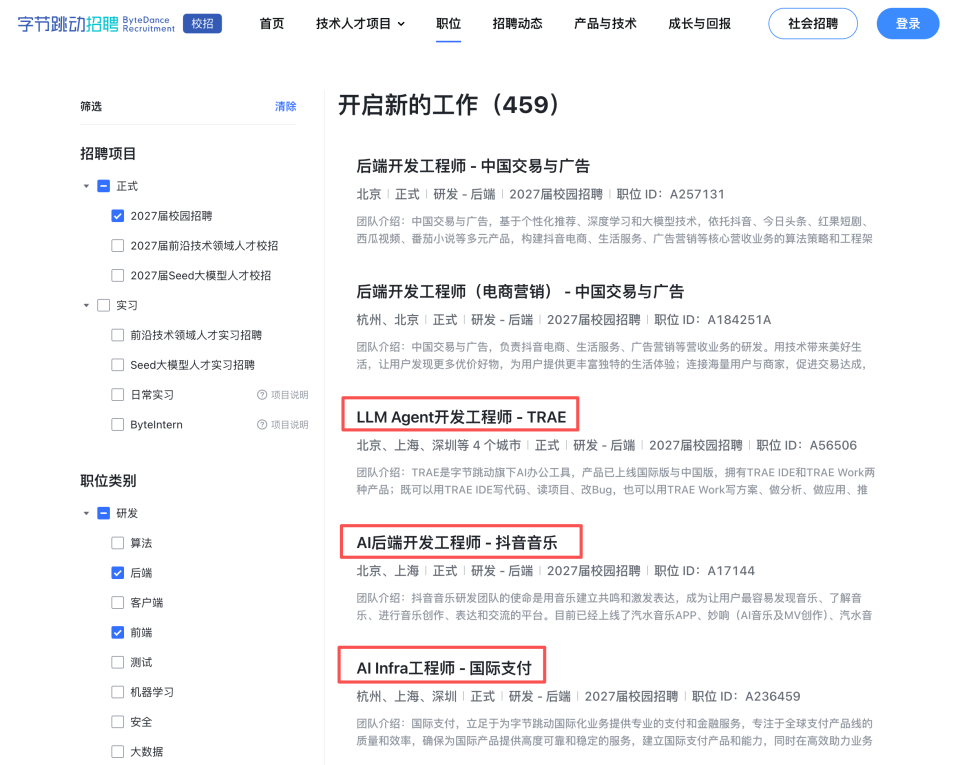
Task: Check the 测试 checkbox
Action: point(118,662)
